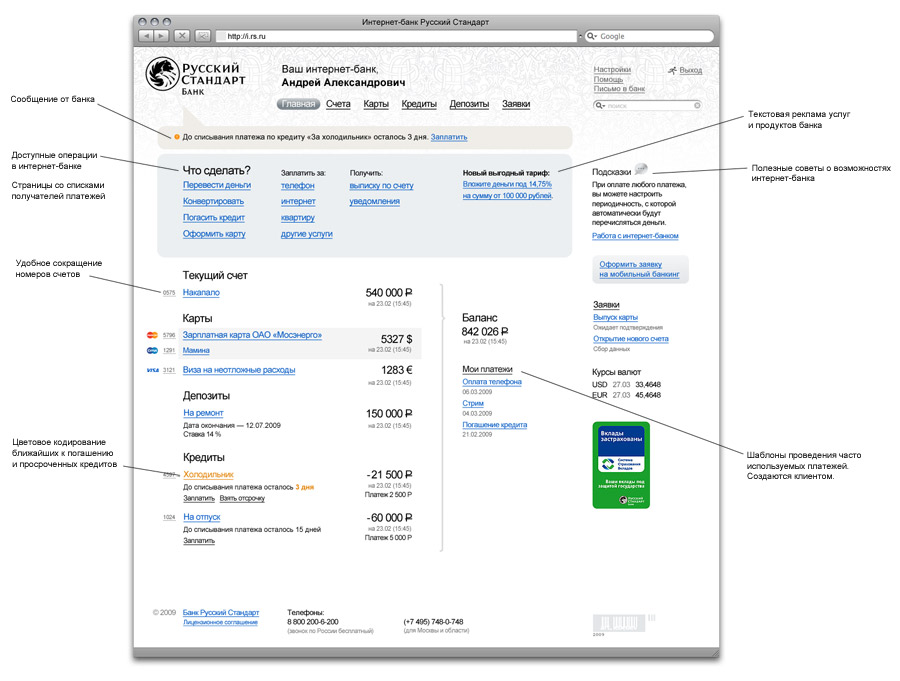Viewport: 900px width, 681px height.
Task: Click Заплатить link in the bank message
Action: [x=448, y=137]
